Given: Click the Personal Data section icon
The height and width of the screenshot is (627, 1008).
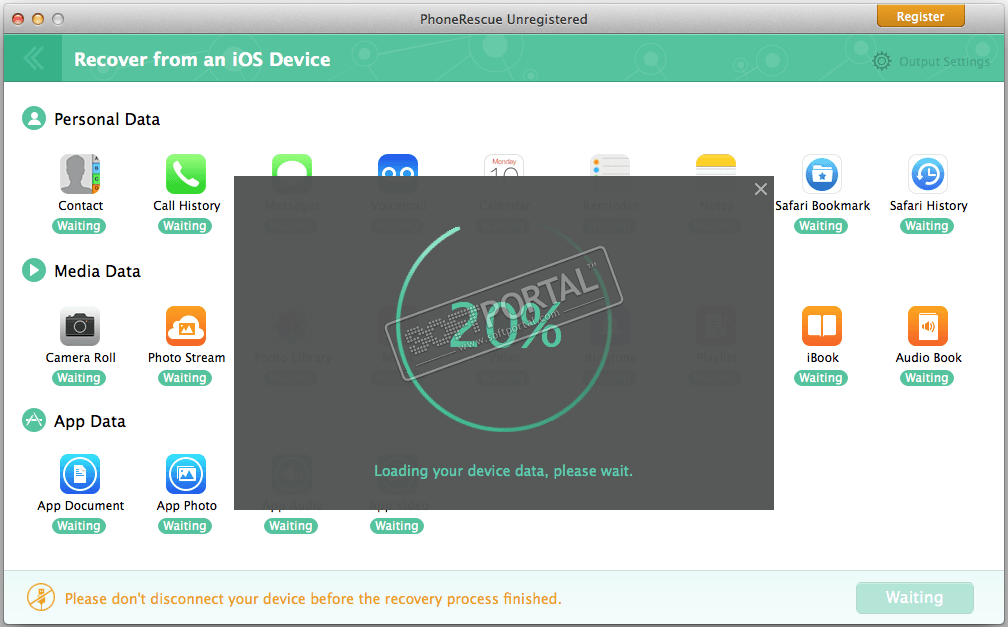Looking at the screenshot, I should tap(34, 118).
